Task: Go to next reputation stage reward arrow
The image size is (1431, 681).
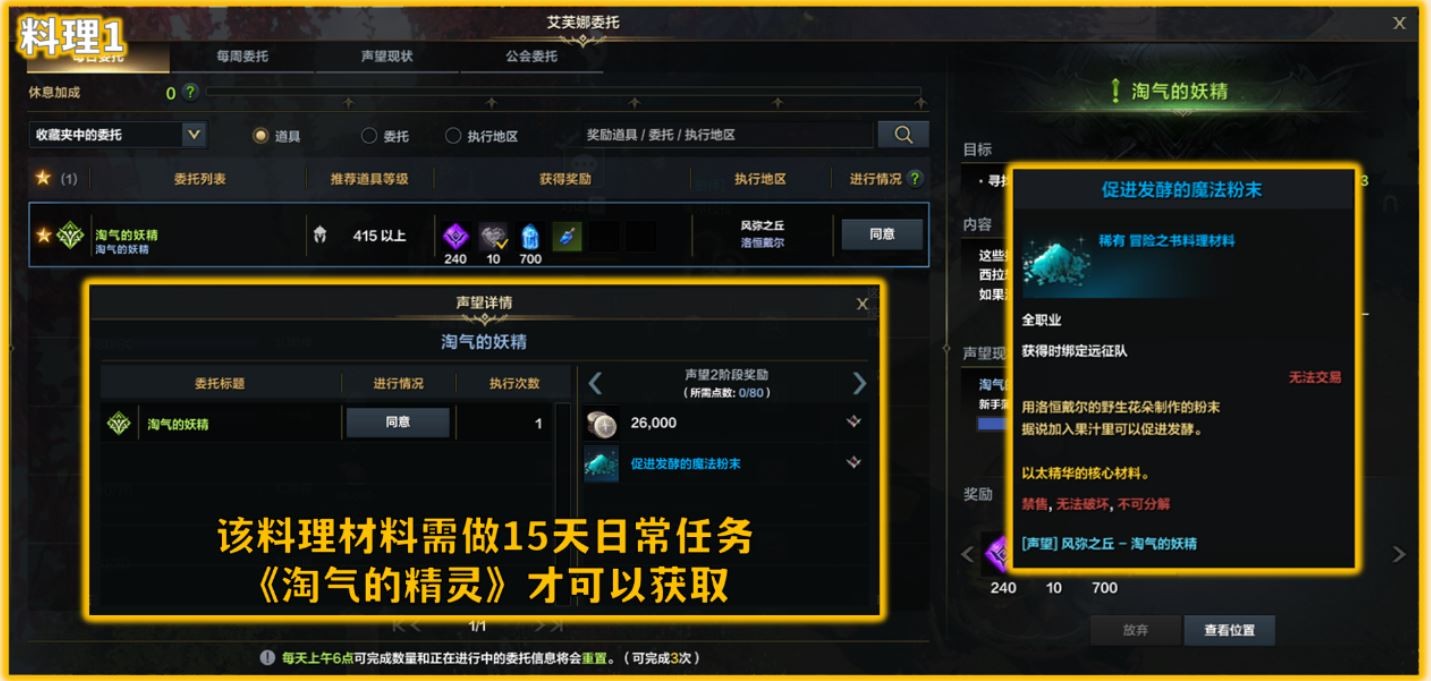Action: pyautogui.click(x=858, y=383)
